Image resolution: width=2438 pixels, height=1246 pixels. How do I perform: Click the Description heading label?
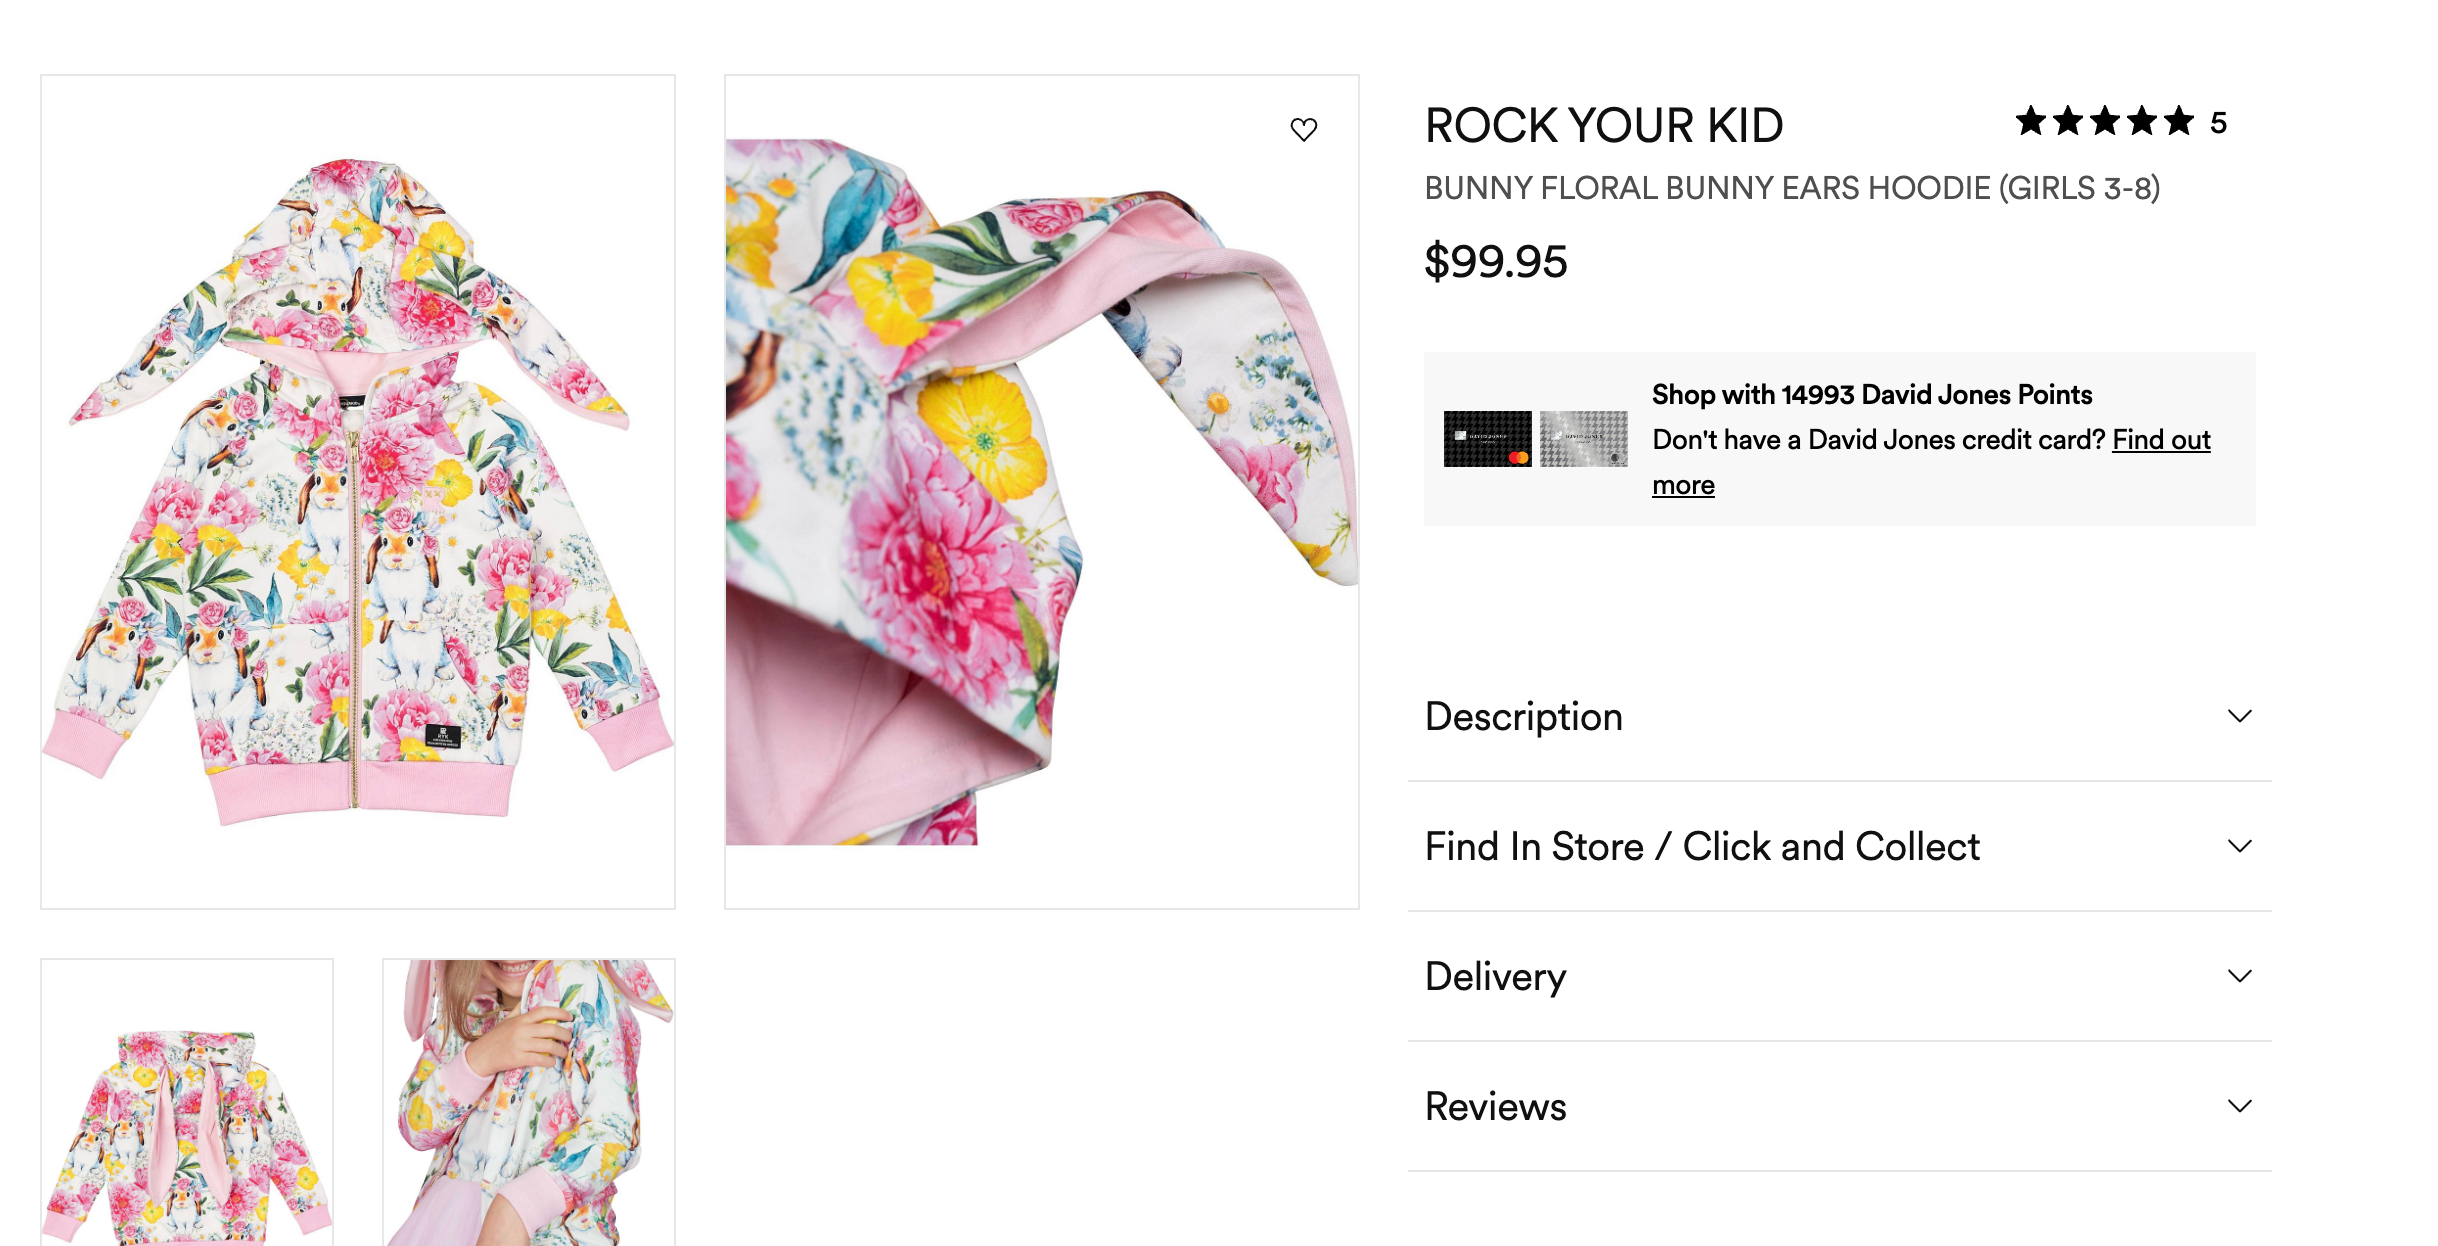(x=1523, y=717)
